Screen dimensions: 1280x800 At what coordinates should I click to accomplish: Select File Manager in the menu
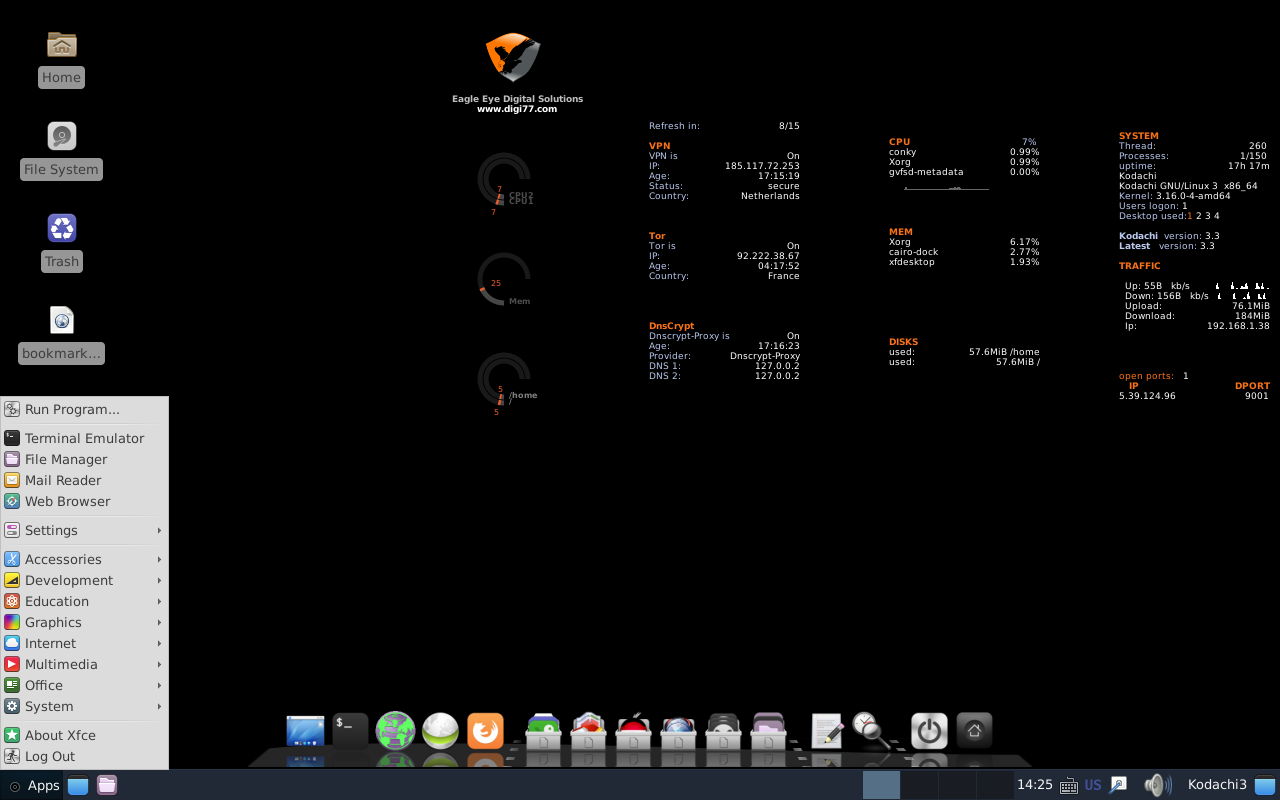pos(84,459)
